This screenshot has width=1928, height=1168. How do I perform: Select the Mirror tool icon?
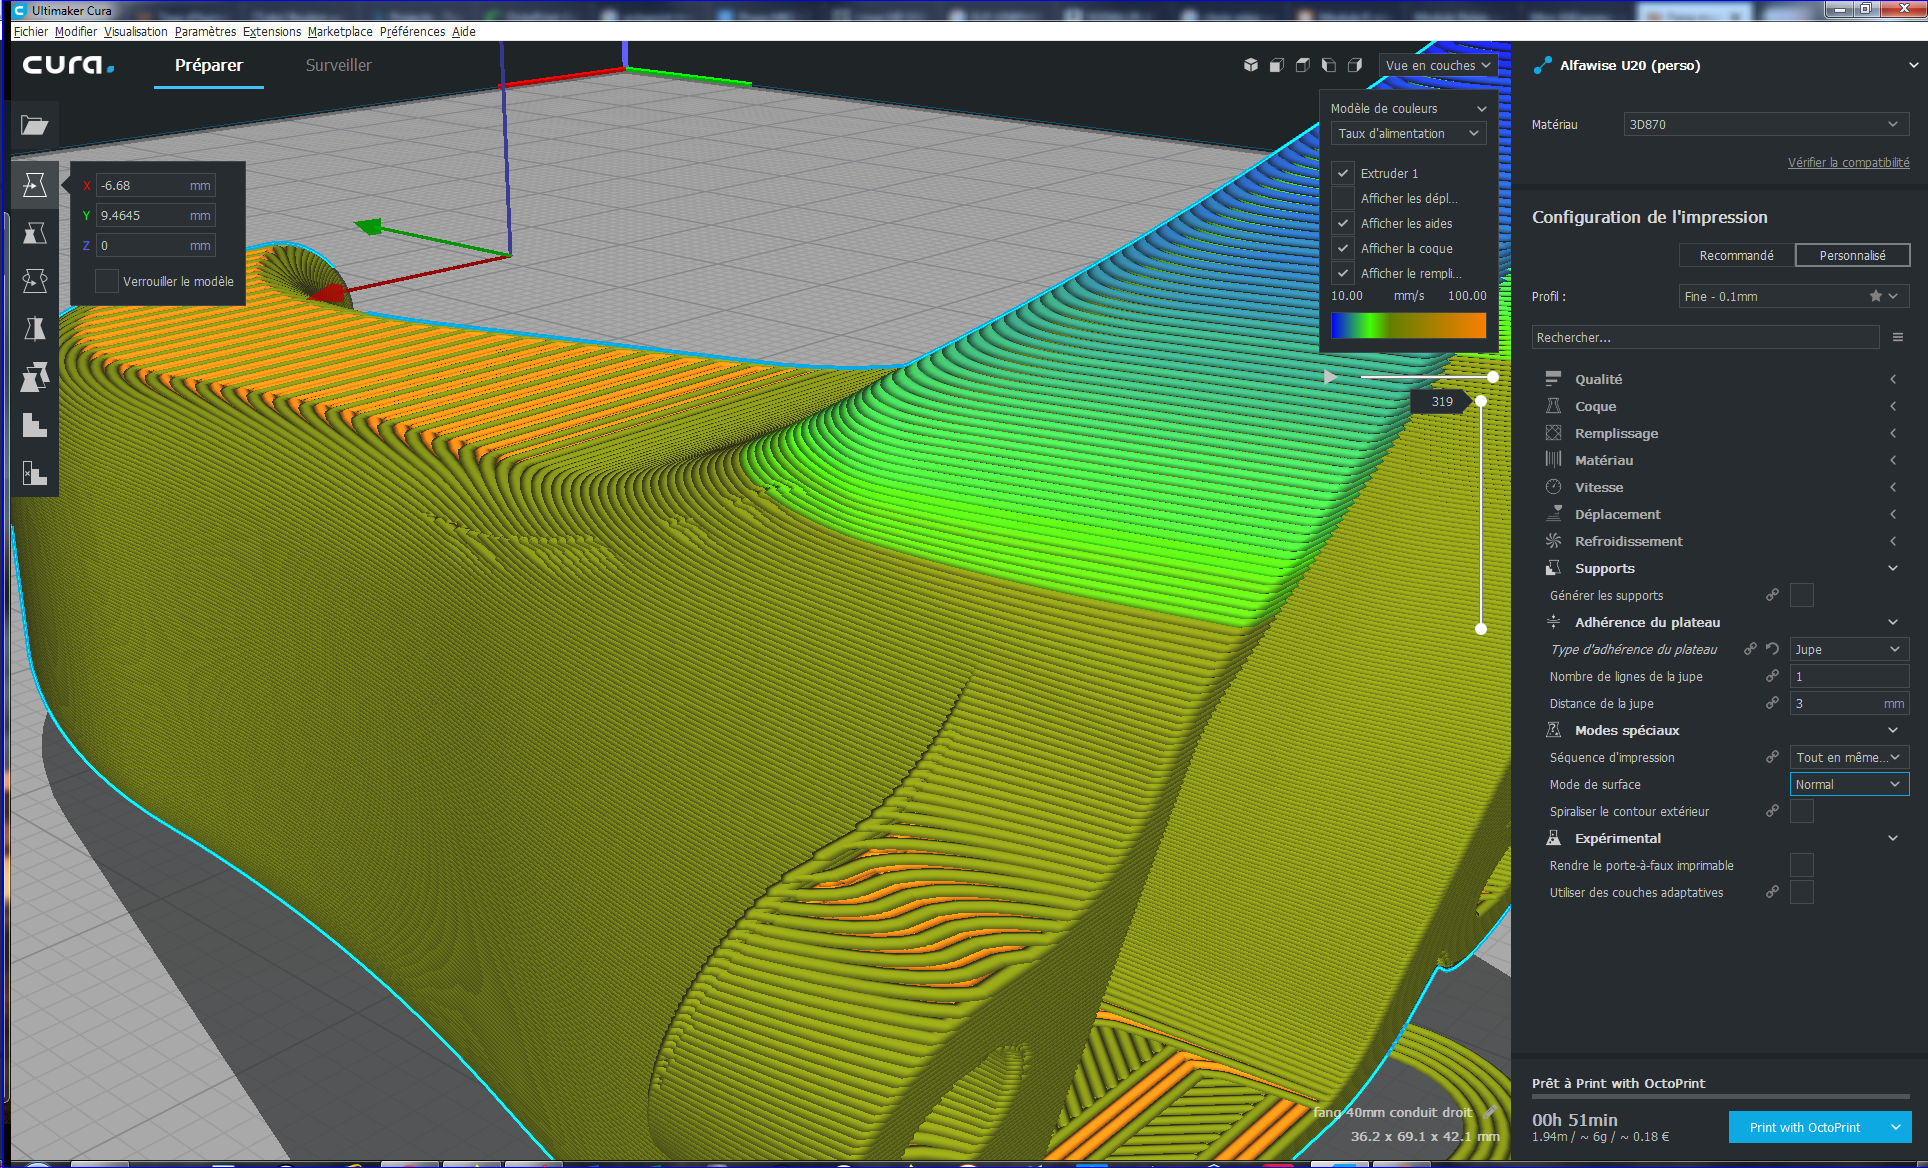point(34,329)
